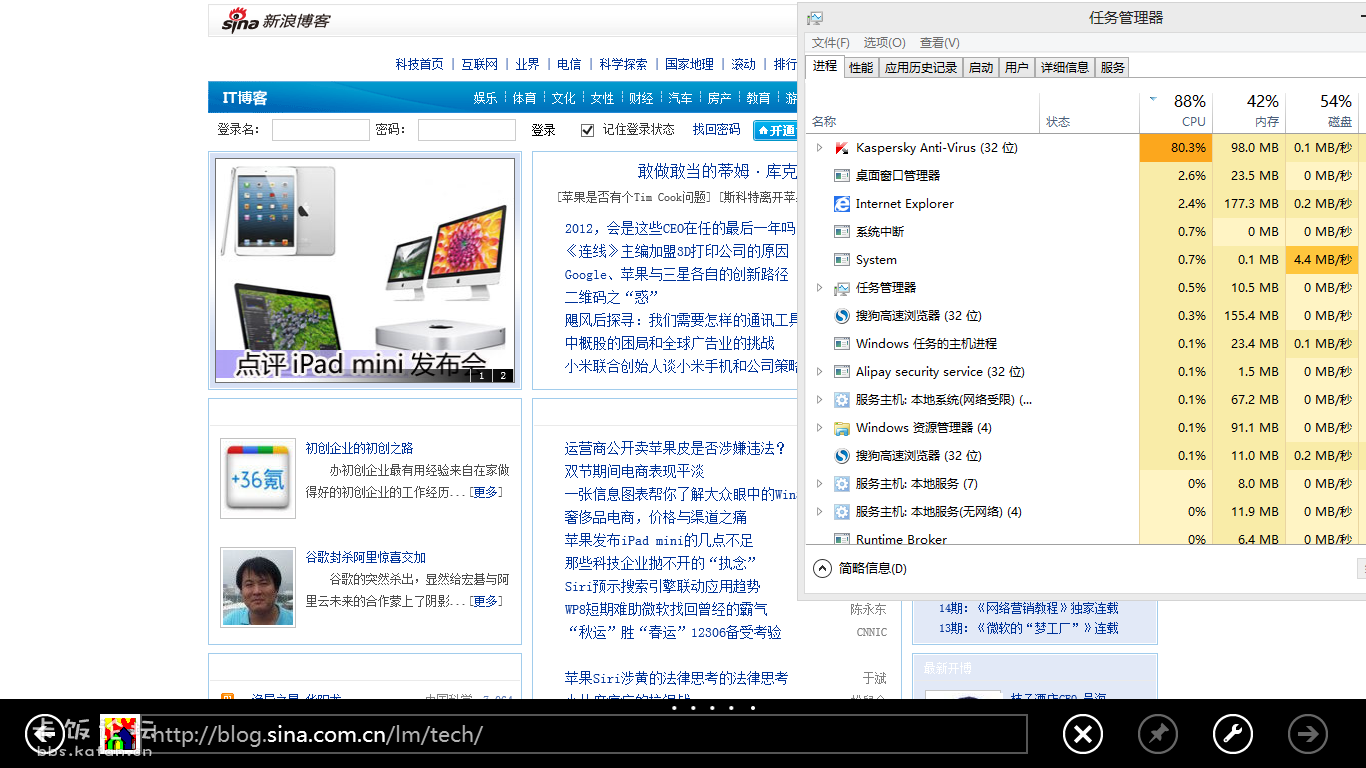
Task: Click the browser forward arrow button
Action: coord(1307,735)
